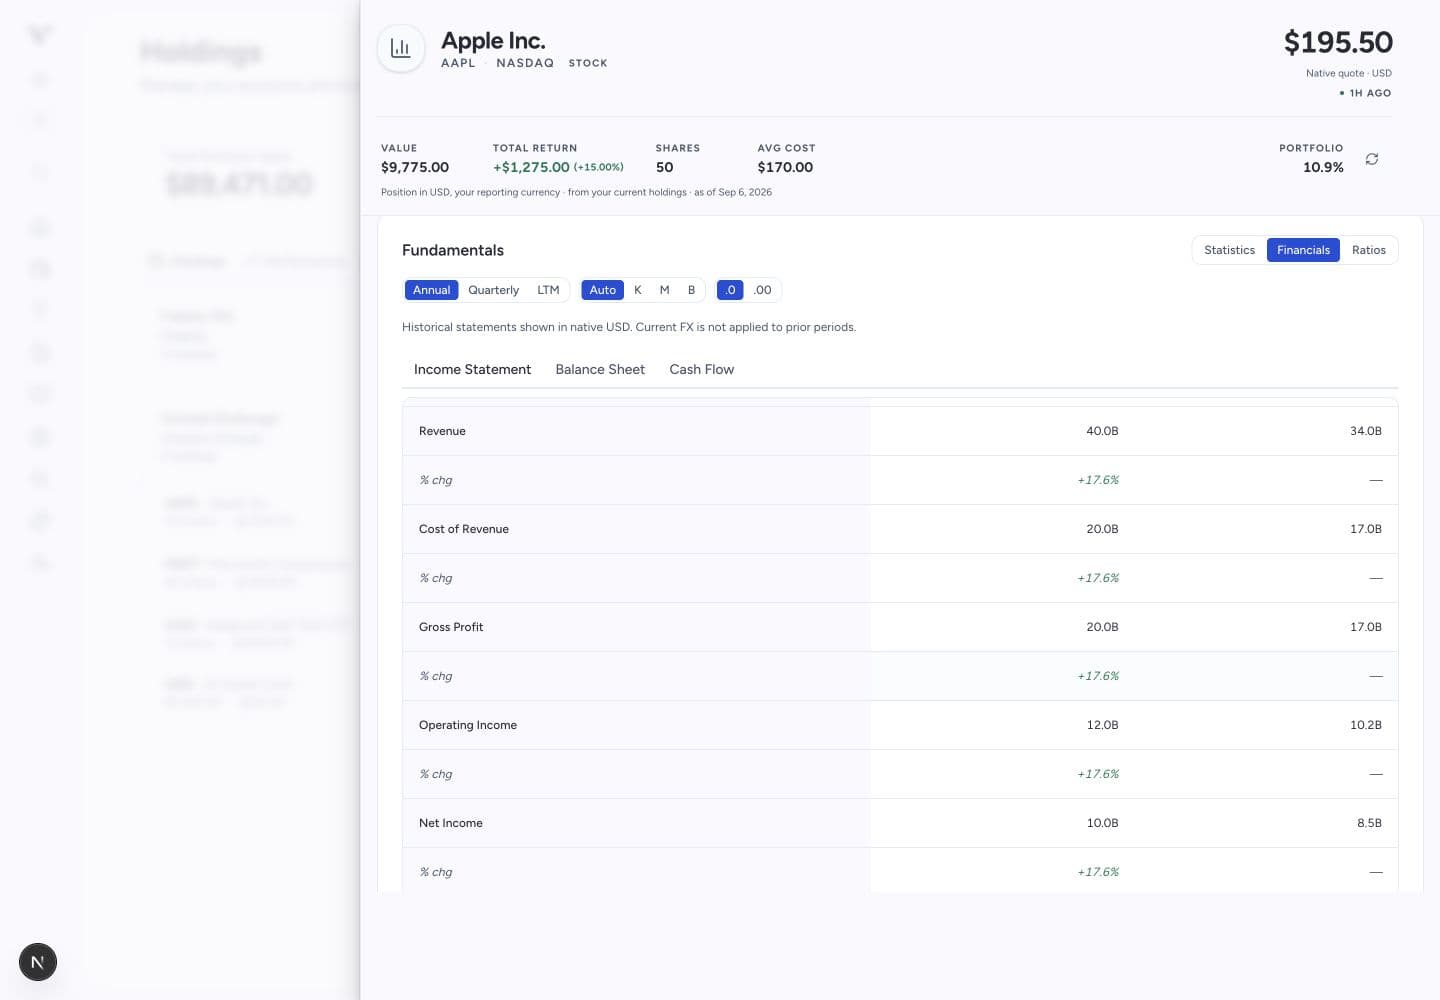Open the Balance Sheet tab
The image size is (1440, 1000).
[x=600, y=369]
